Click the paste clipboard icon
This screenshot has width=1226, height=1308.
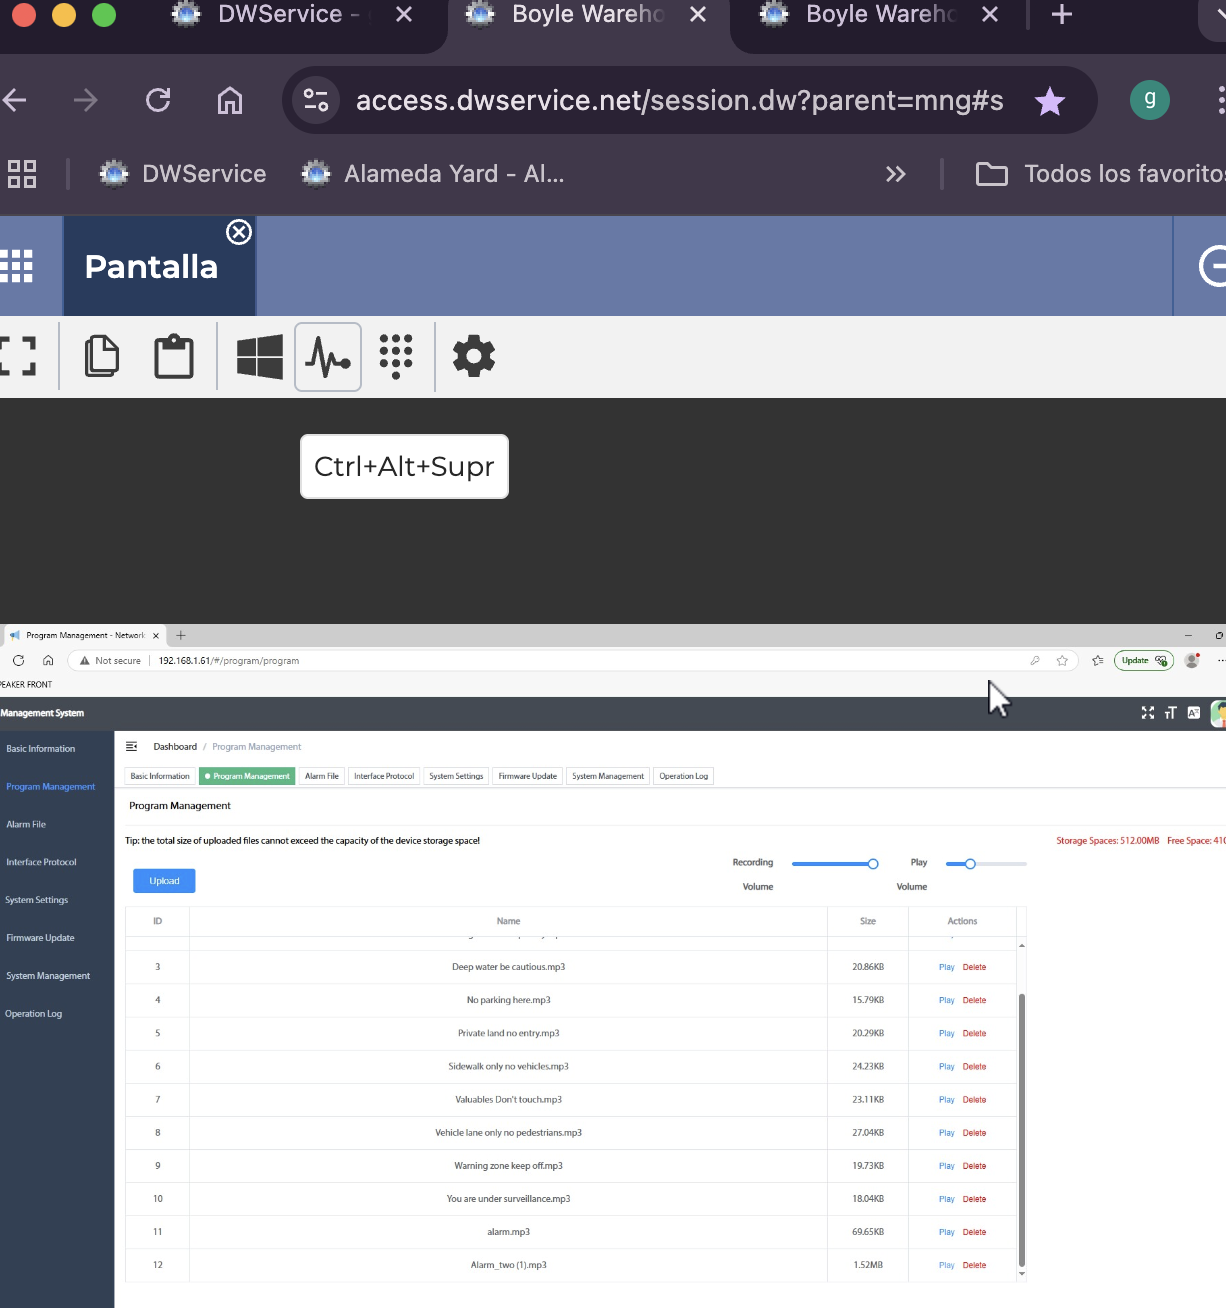(x=174, y=356)
